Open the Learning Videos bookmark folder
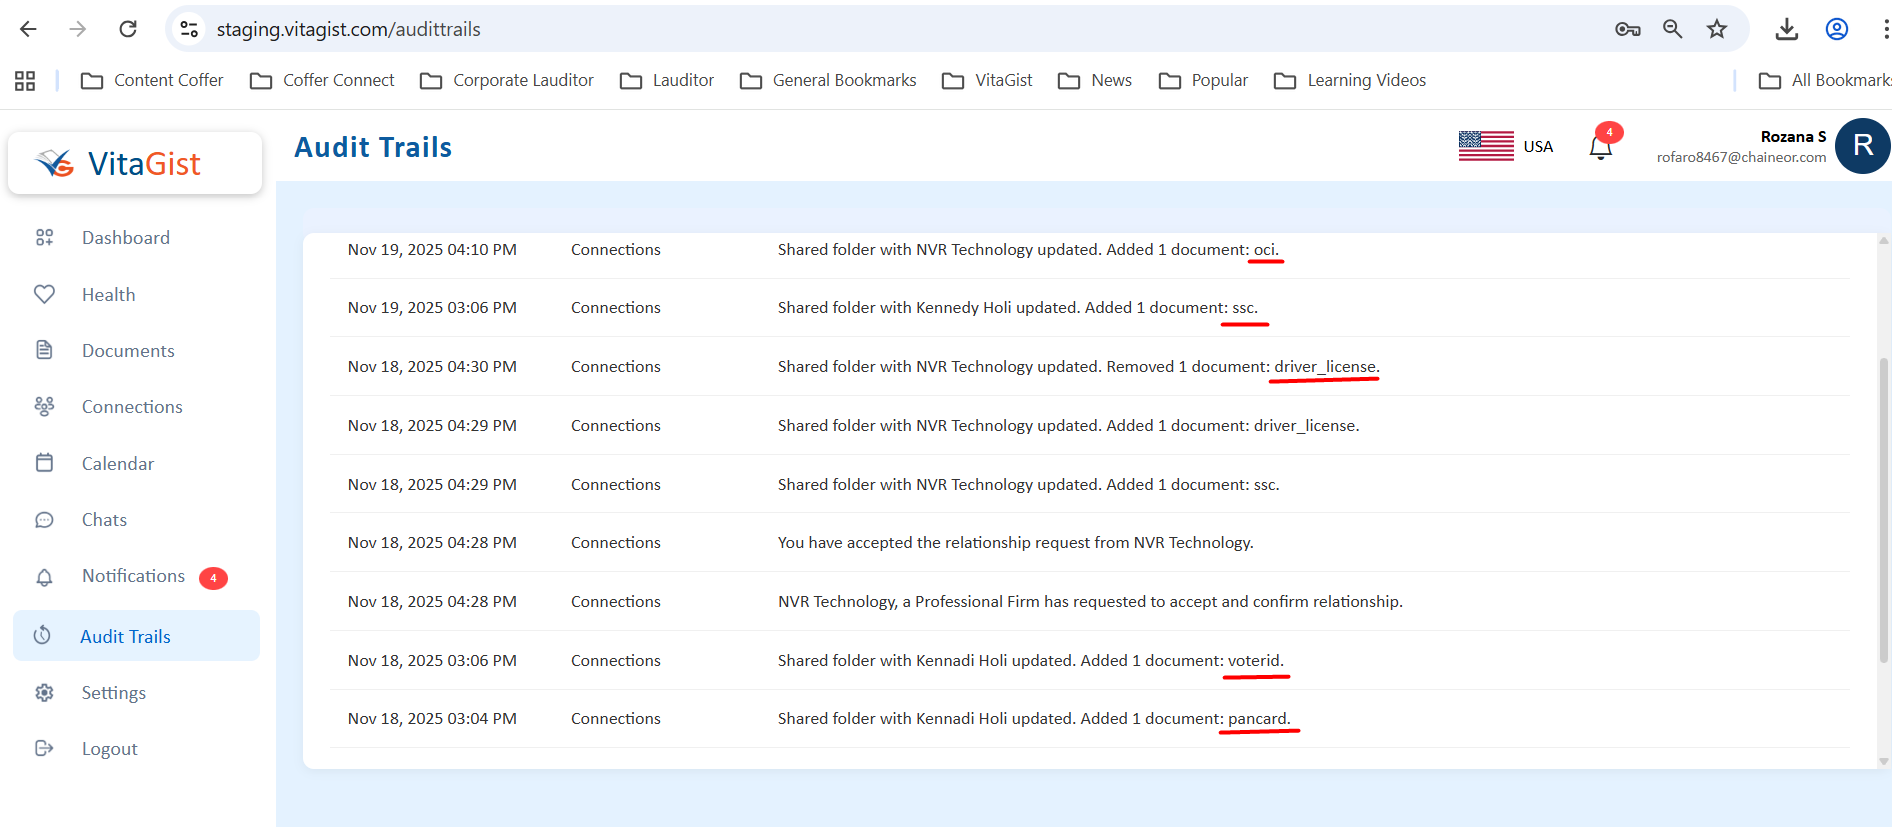The height and width of the screenshot is (827, 1892). (x=1350, y=80)
